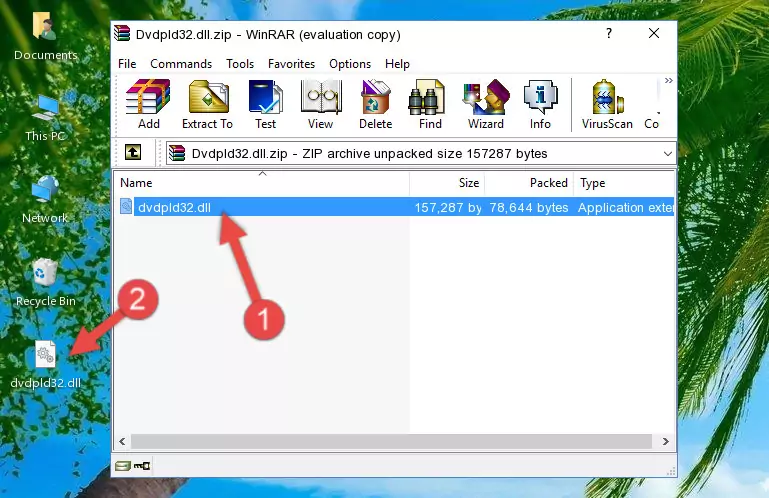Viewport: 769px width, 498px height.
Task: Click the 78,644 bytes packed size cell
Action: point(529,208)
